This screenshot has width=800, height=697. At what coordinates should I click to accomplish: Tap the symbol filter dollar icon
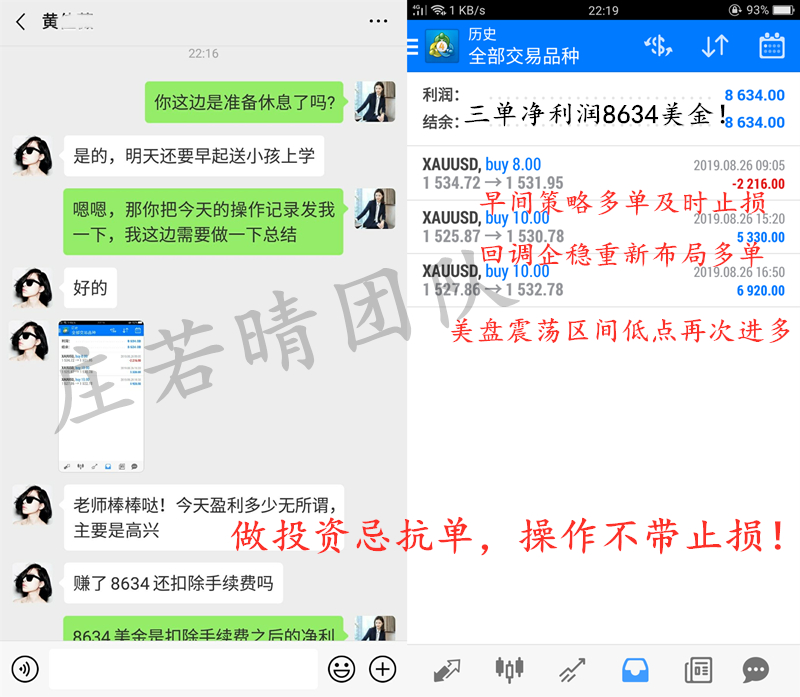click(x=657, y=46)
